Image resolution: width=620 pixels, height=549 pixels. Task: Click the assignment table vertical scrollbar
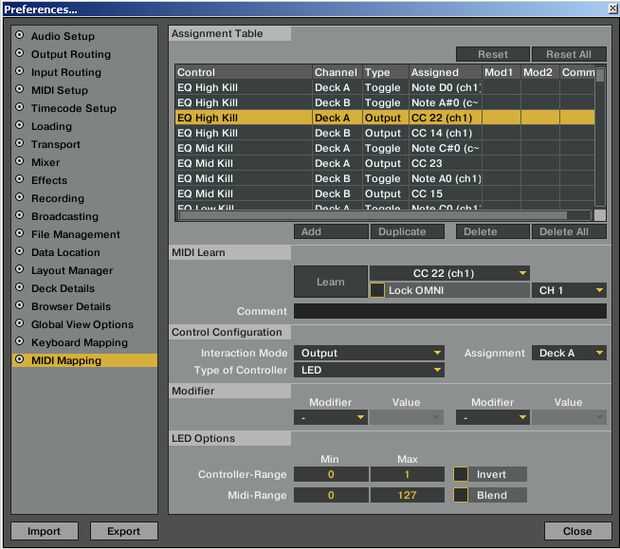click(x=600, y=138)
